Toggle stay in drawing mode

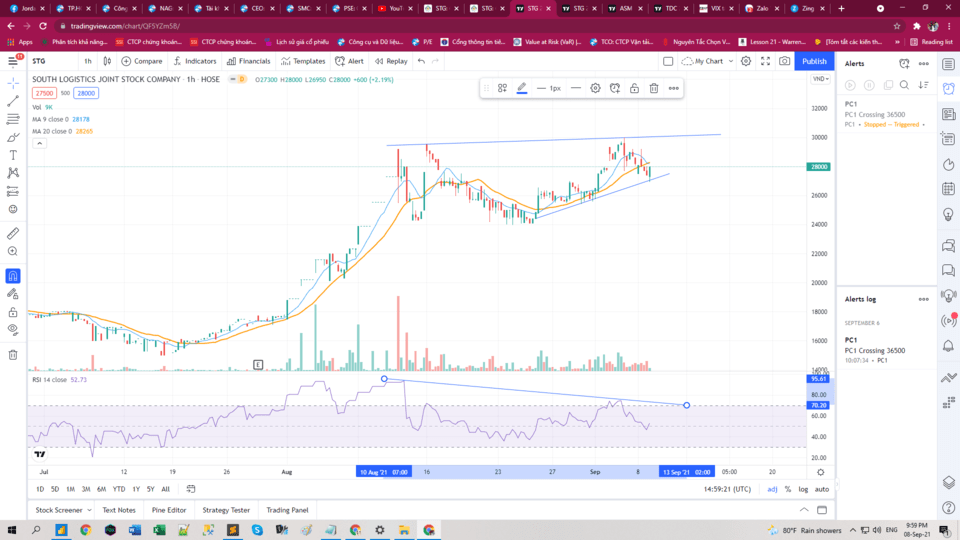[13, 294]
